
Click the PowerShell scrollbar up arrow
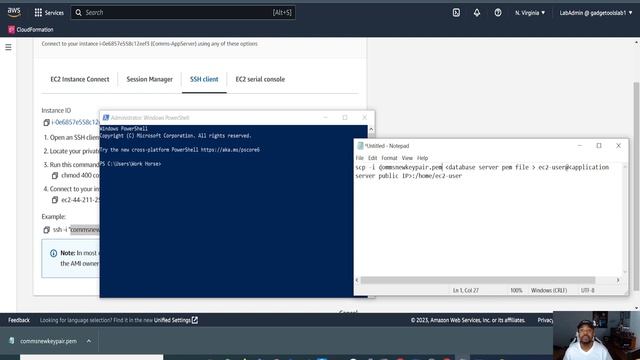(x=371, y=129)
